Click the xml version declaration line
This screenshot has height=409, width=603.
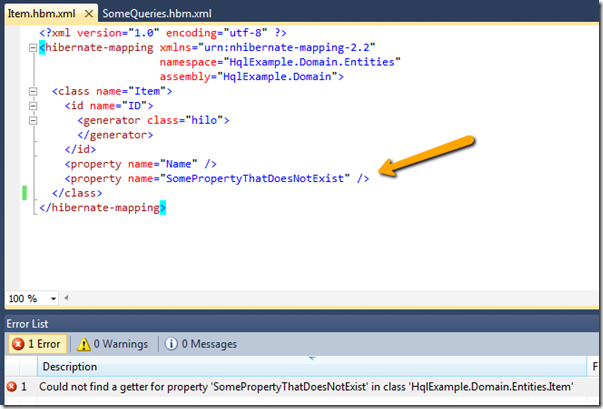163,33
